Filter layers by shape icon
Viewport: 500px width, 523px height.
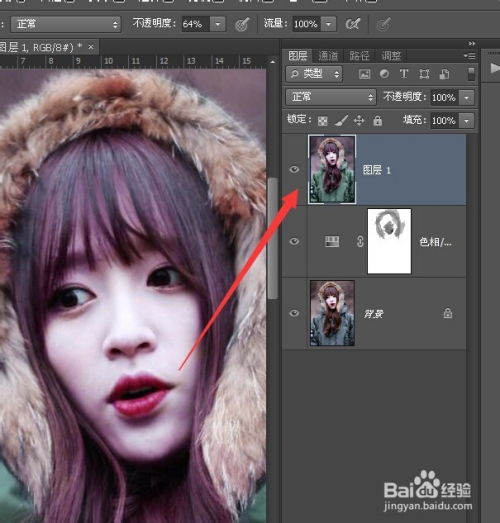pyautogui.click(x=424, y=74)
